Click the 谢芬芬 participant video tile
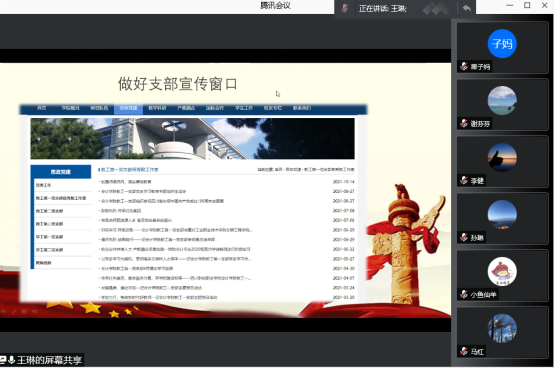Viewport: 554px width, 368px height. [502, 105]
